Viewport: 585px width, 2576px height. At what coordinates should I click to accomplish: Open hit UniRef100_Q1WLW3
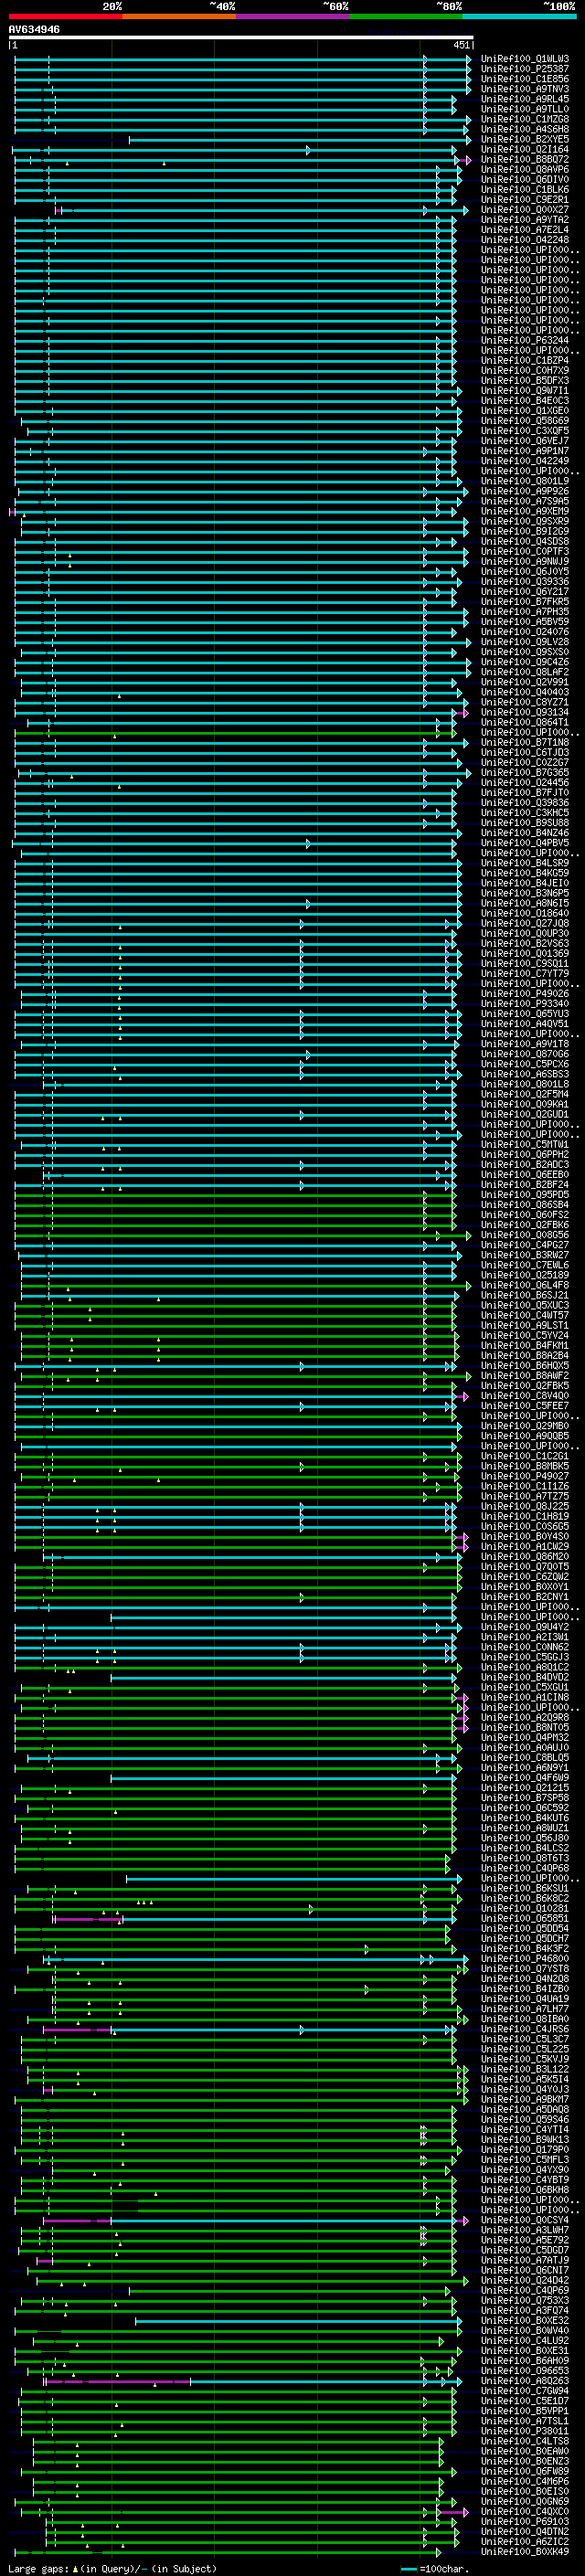coord(525,59)
